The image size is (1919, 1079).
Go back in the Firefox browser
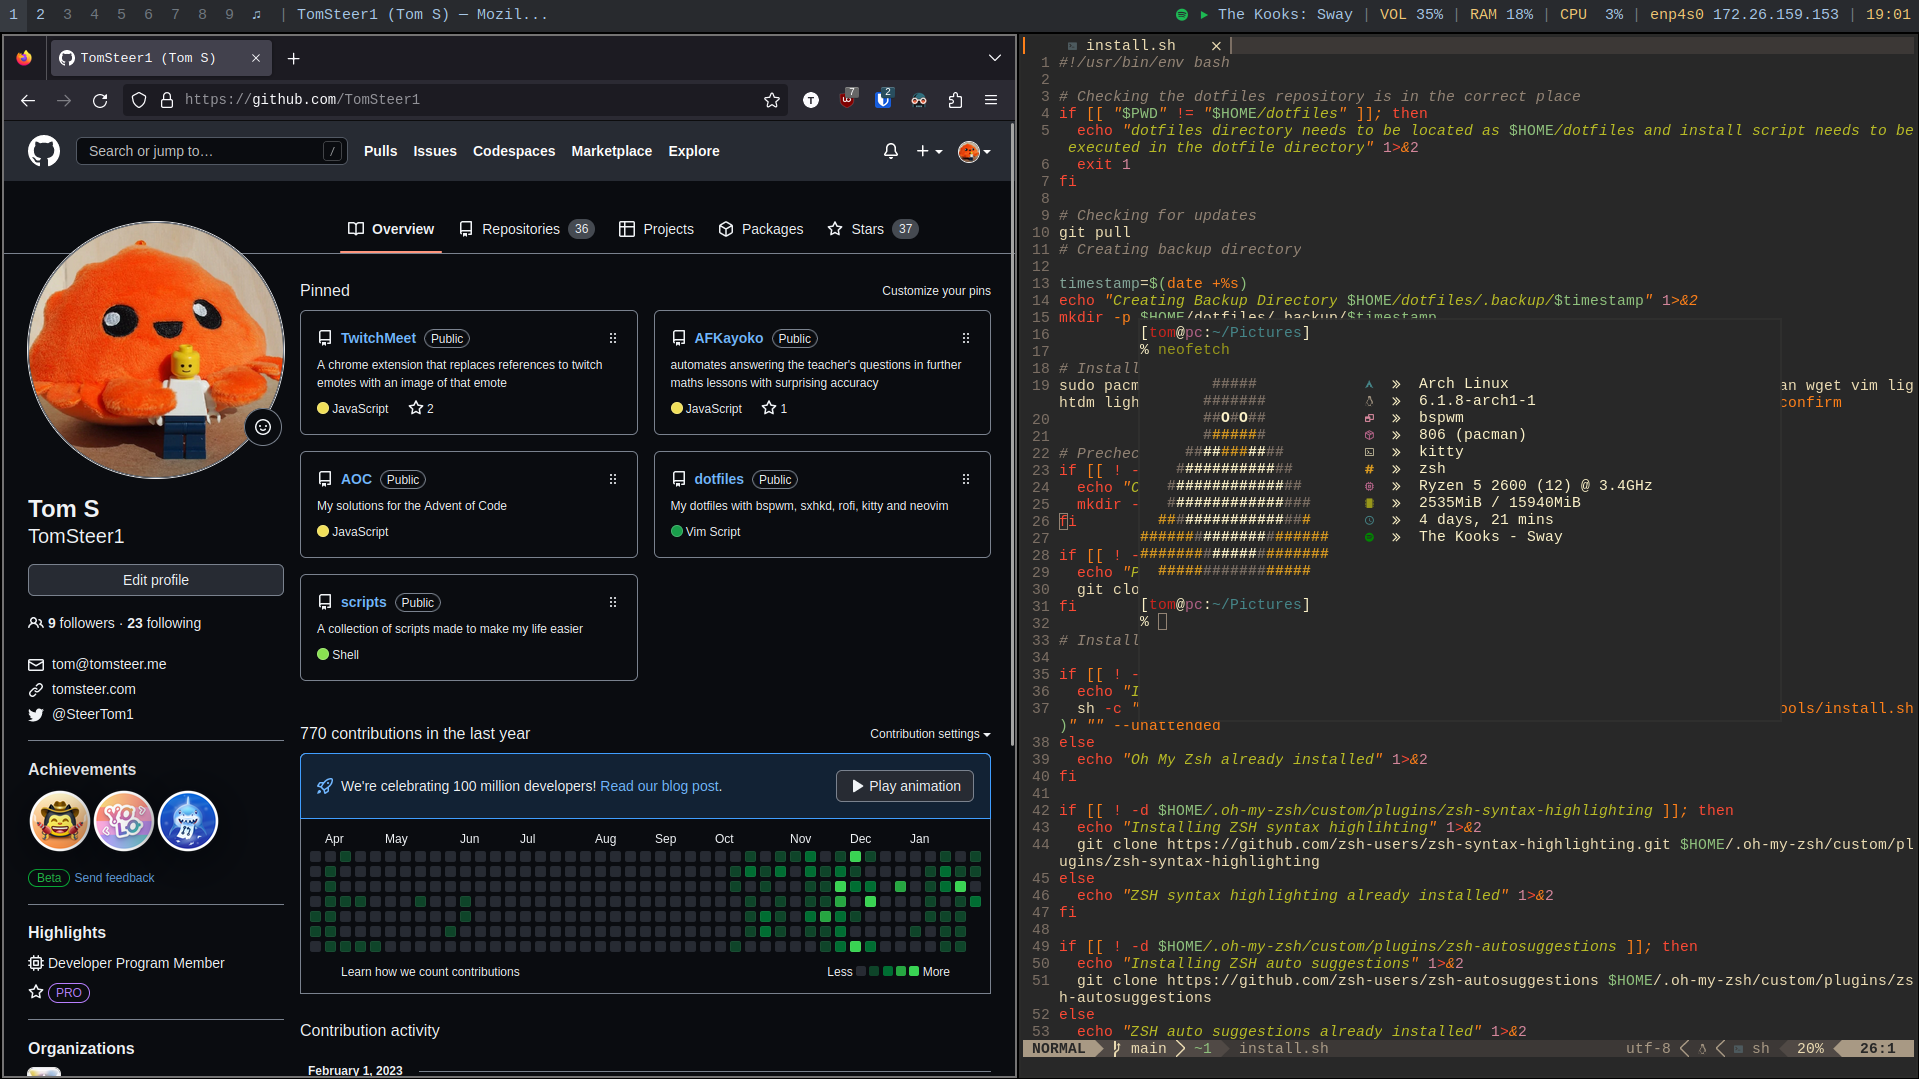(x=28, y=100)
